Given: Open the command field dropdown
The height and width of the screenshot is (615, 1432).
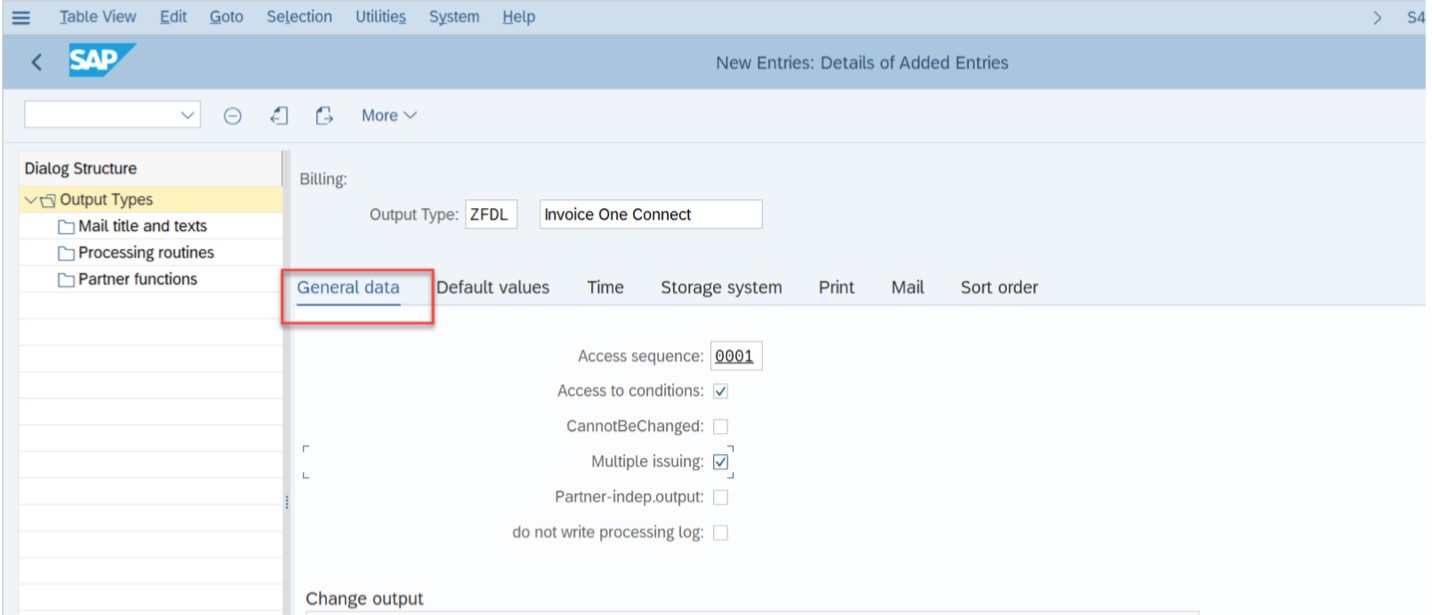Looking at the screenshot, I should coord(187,116).
